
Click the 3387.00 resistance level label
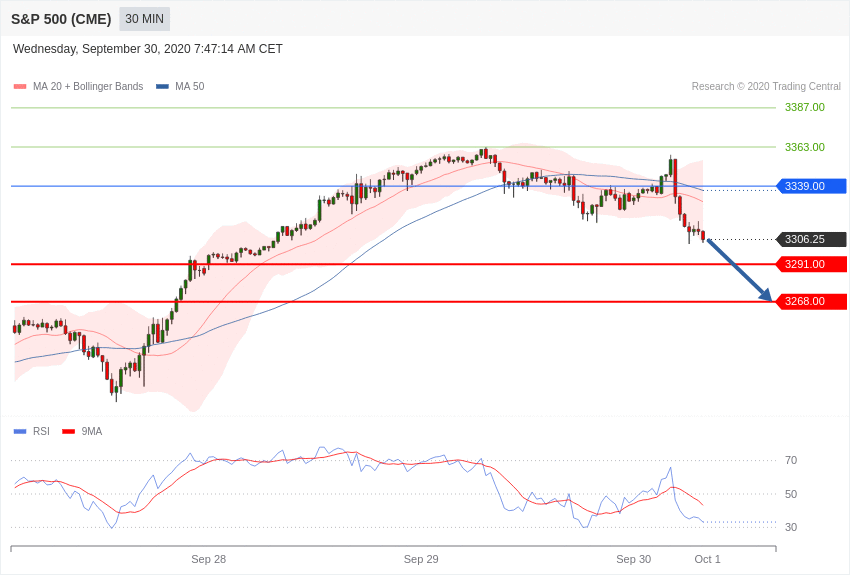click(x=804, y=107)
